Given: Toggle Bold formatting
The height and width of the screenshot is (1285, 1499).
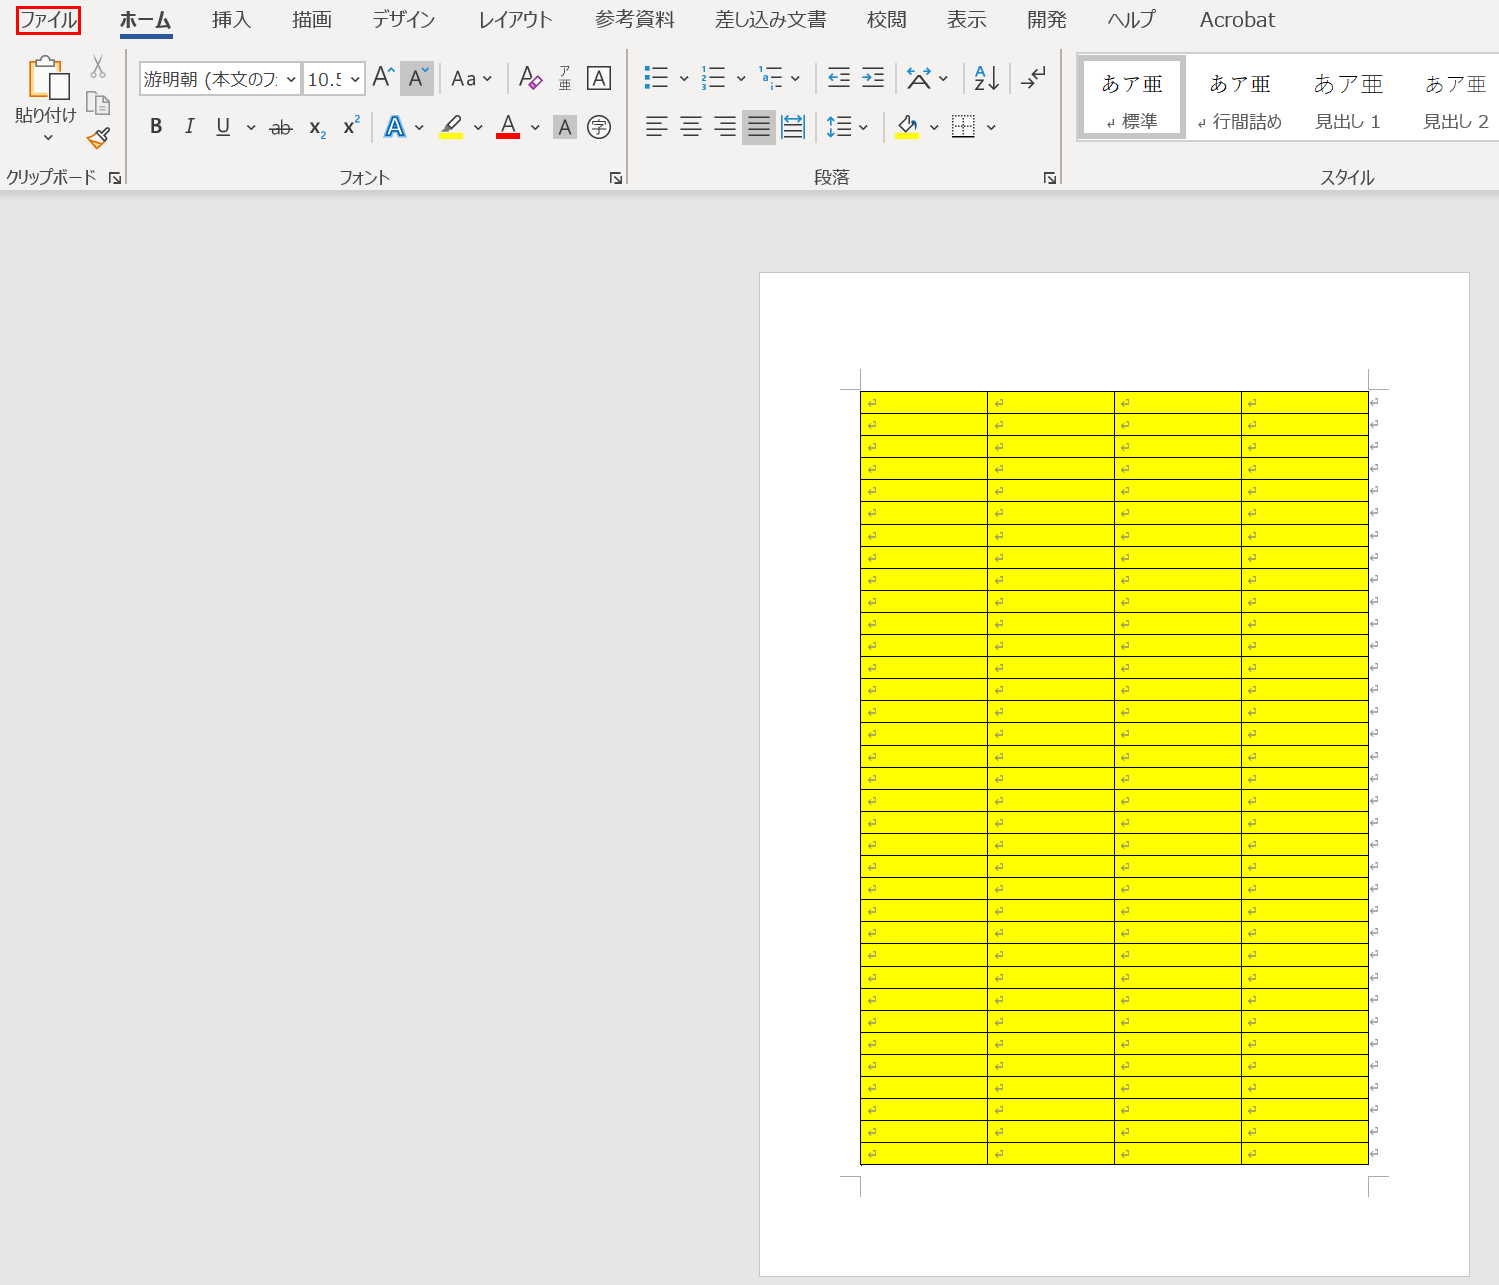Looking at the screenshot, I should pyautogui.click(x=156, y=127).
